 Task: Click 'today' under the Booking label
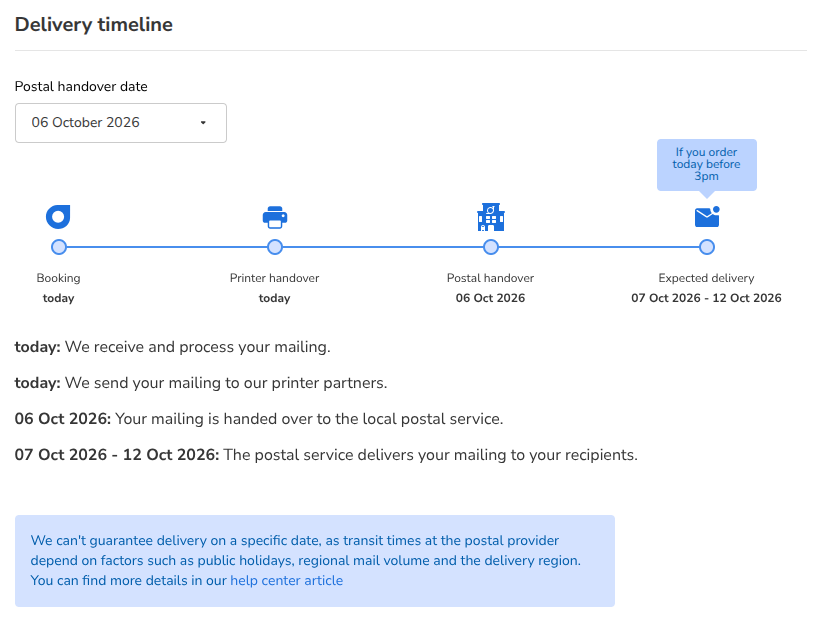59,298
